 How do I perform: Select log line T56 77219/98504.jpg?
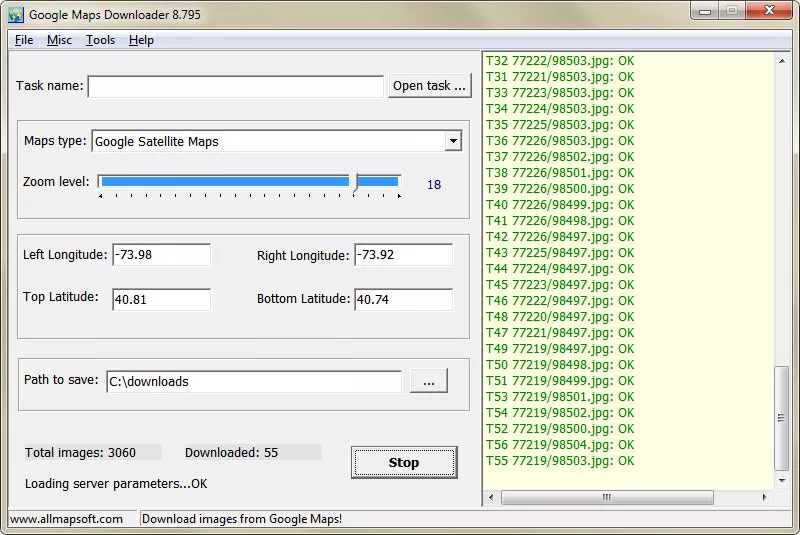pyautogui.click(x=560, y=445)
